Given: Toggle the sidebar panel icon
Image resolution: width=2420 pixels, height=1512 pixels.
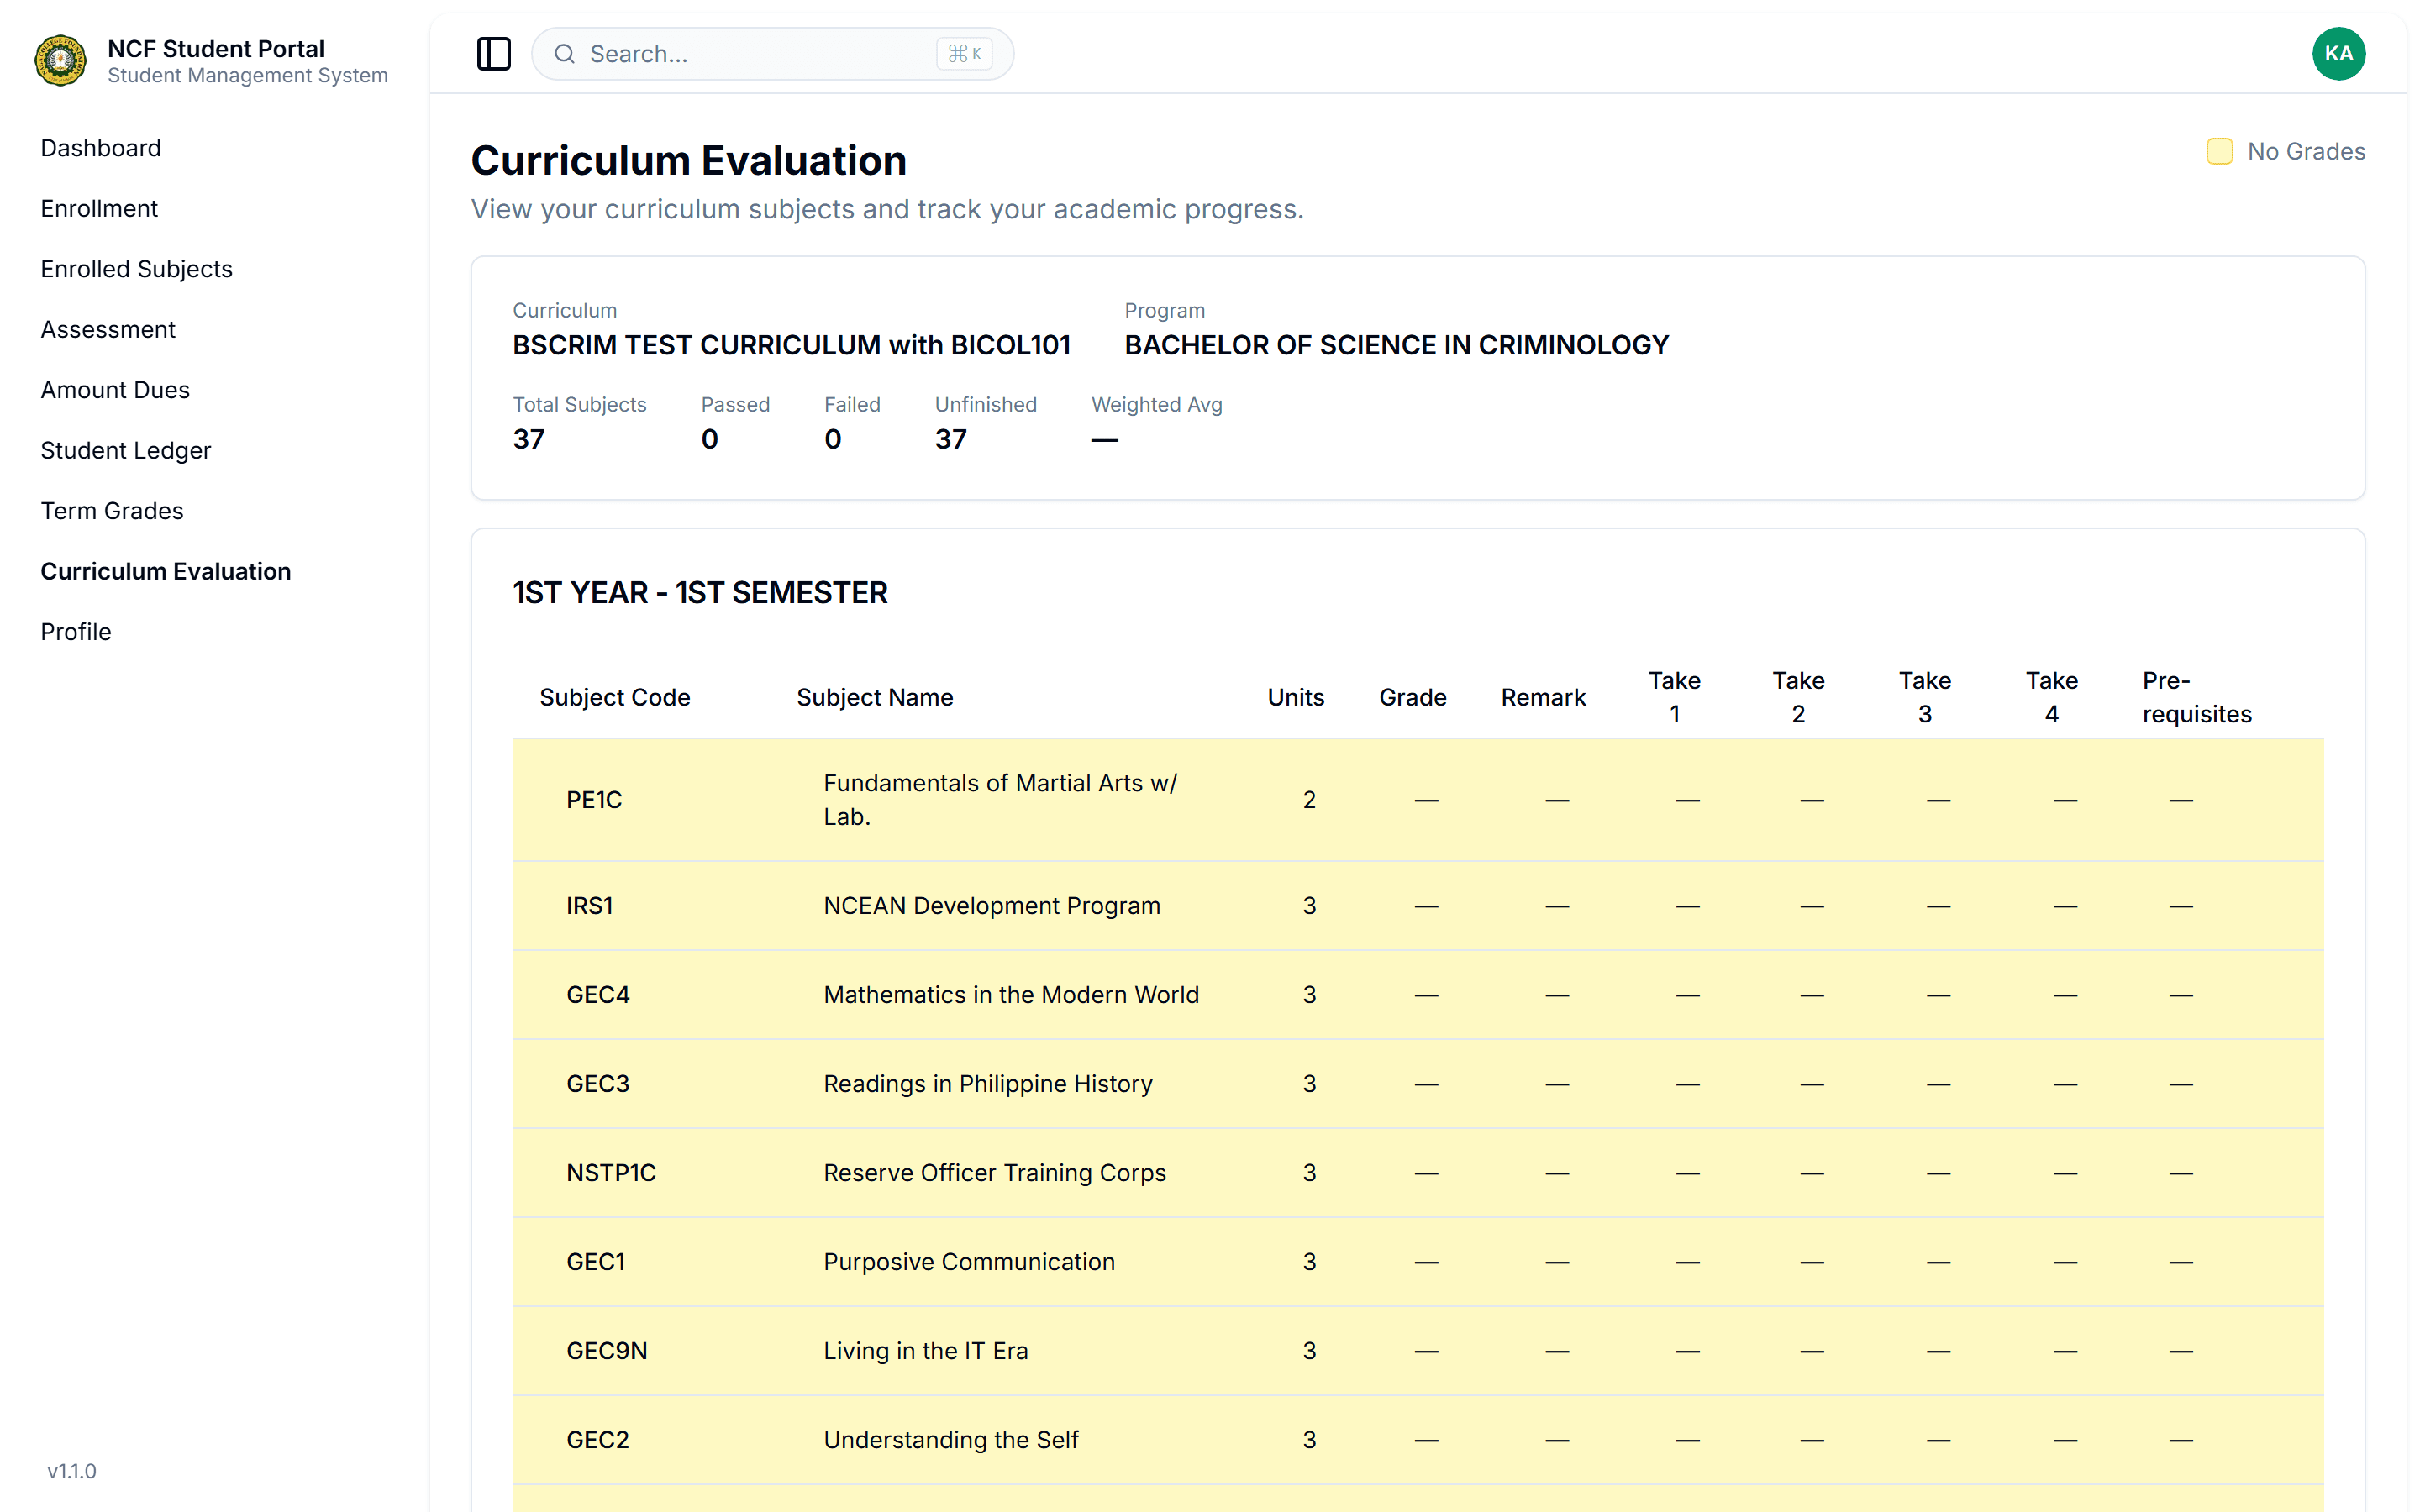Looking at the screenshot, I should click(494, 54).
